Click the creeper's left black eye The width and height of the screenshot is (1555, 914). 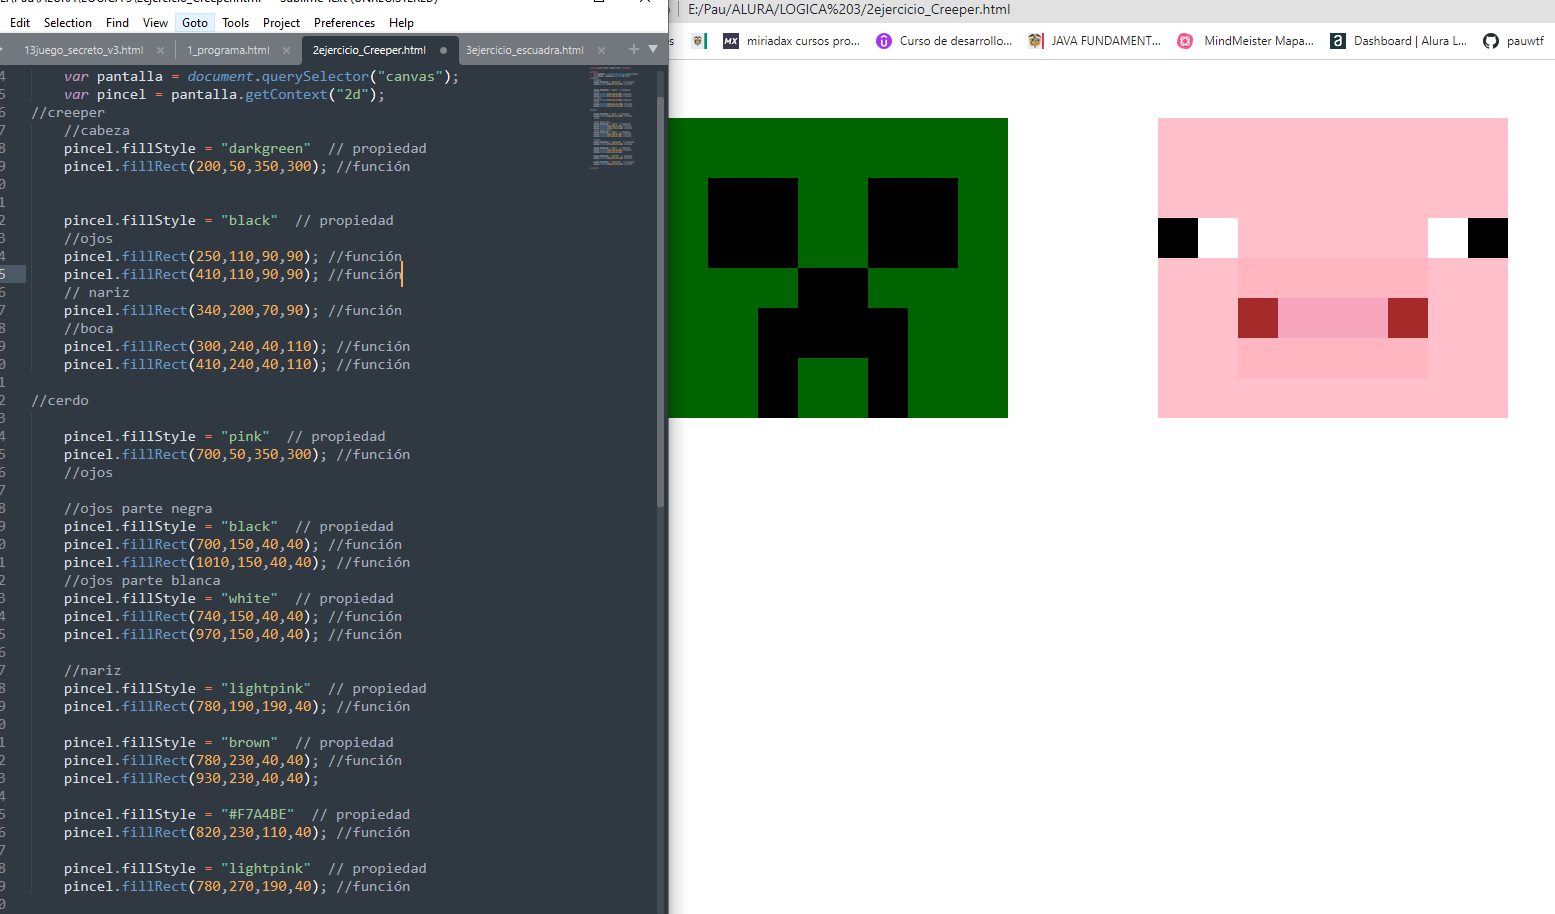753,223
